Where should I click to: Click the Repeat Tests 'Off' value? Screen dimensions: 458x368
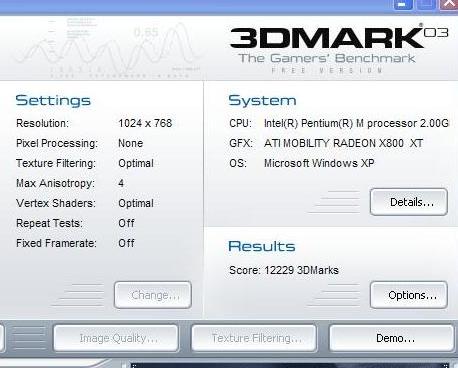click(126, 223)
